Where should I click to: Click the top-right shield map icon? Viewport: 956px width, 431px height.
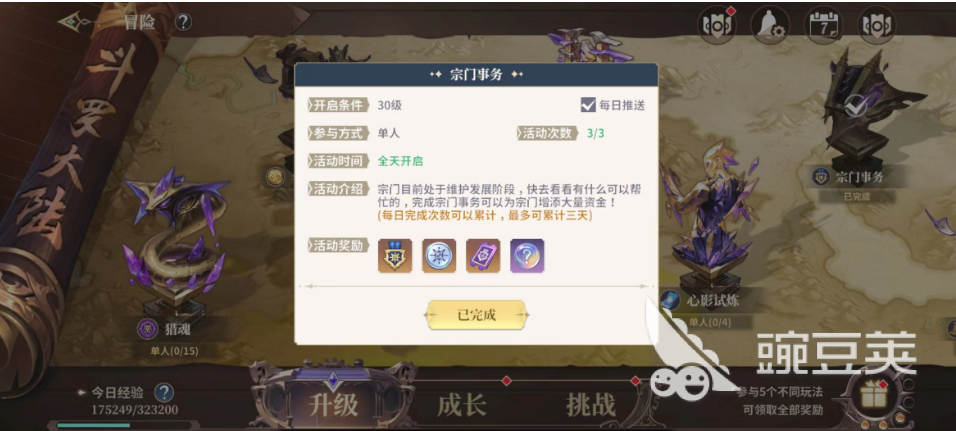pyautogui.click(x=876, y=25)
